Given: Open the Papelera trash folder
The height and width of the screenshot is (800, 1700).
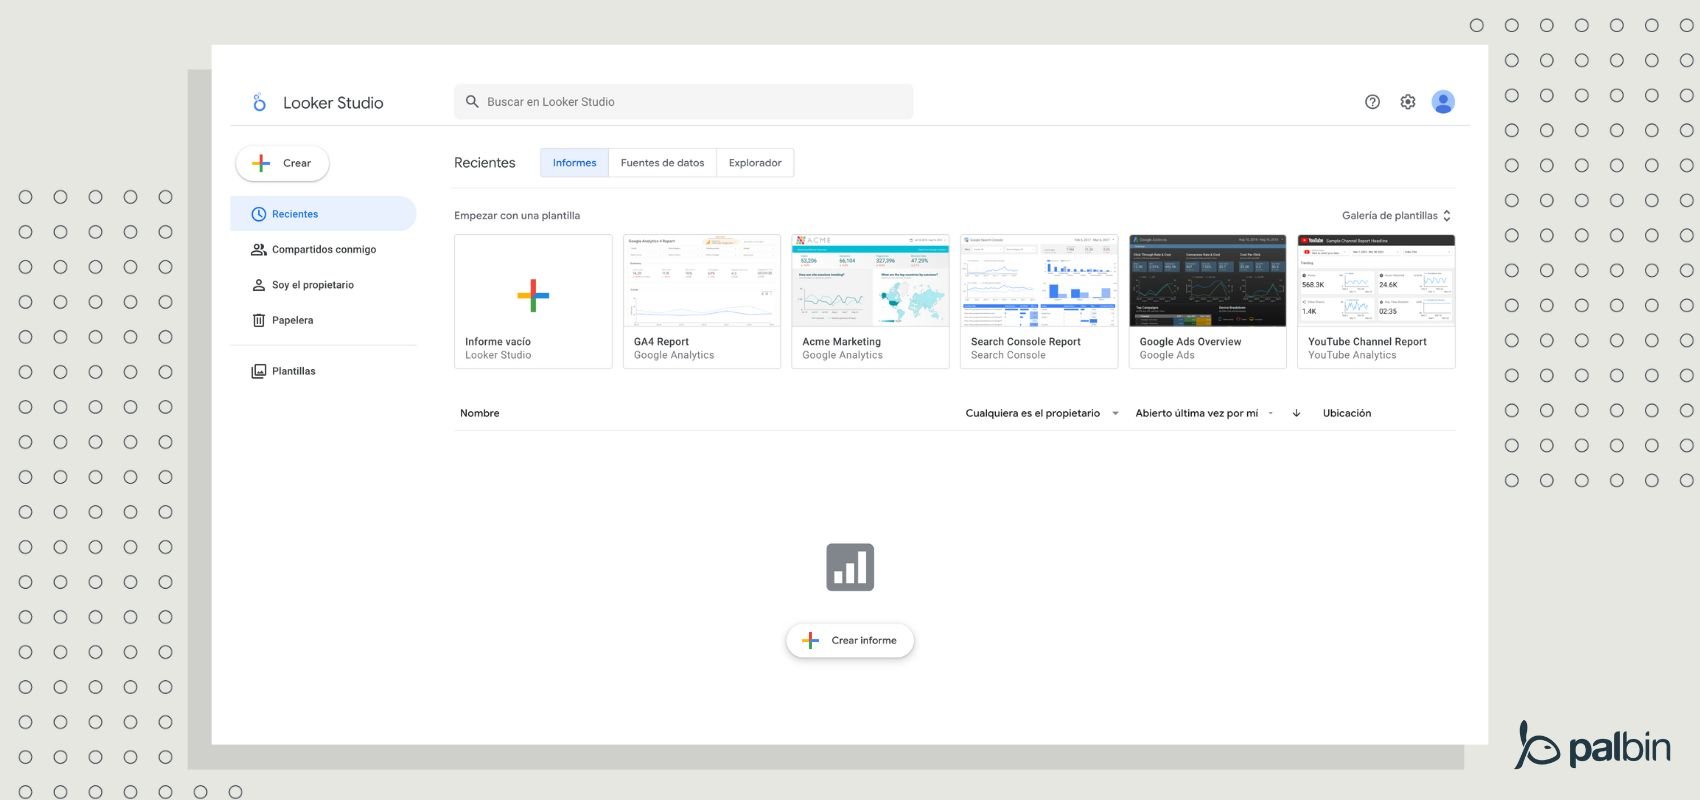Looking at the screenshot, I should point(292,321).
